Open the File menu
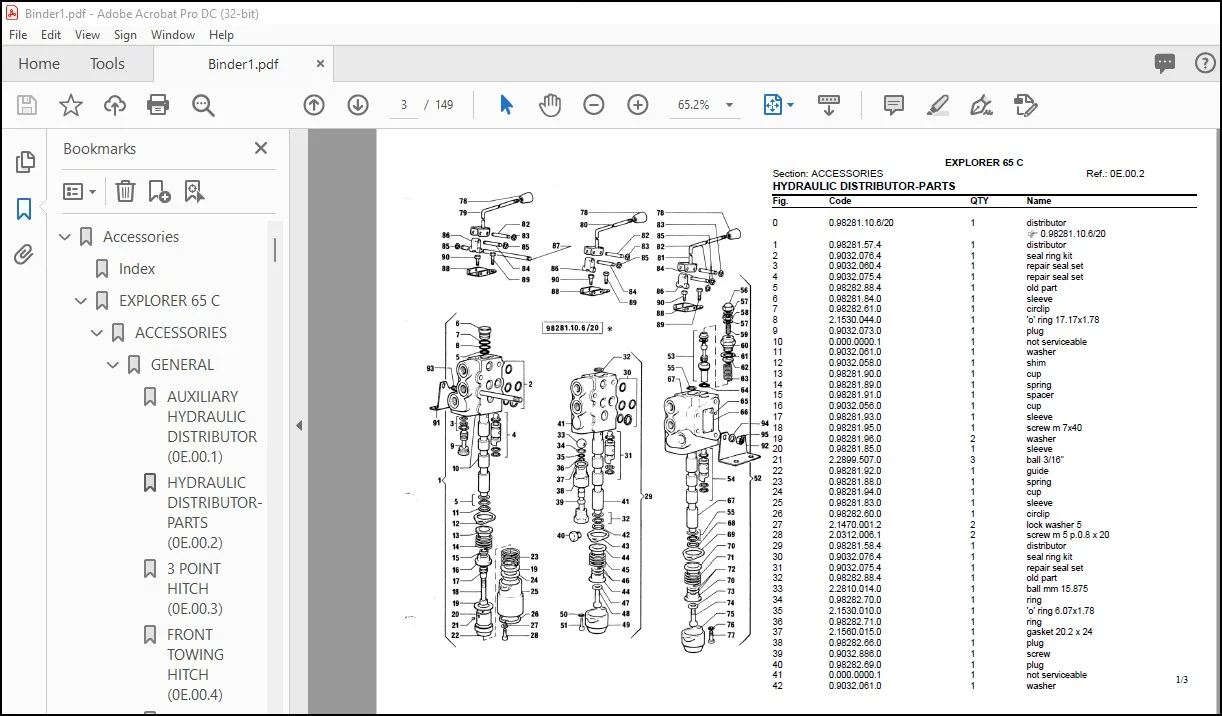The image size is (1222, 716). point(18,34)
